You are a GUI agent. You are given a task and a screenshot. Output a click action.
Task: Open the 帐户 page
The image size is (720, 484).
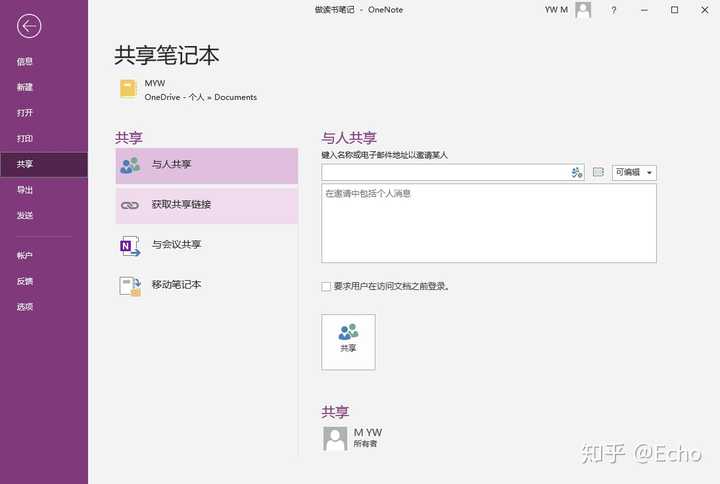click(x=25, y=256)
